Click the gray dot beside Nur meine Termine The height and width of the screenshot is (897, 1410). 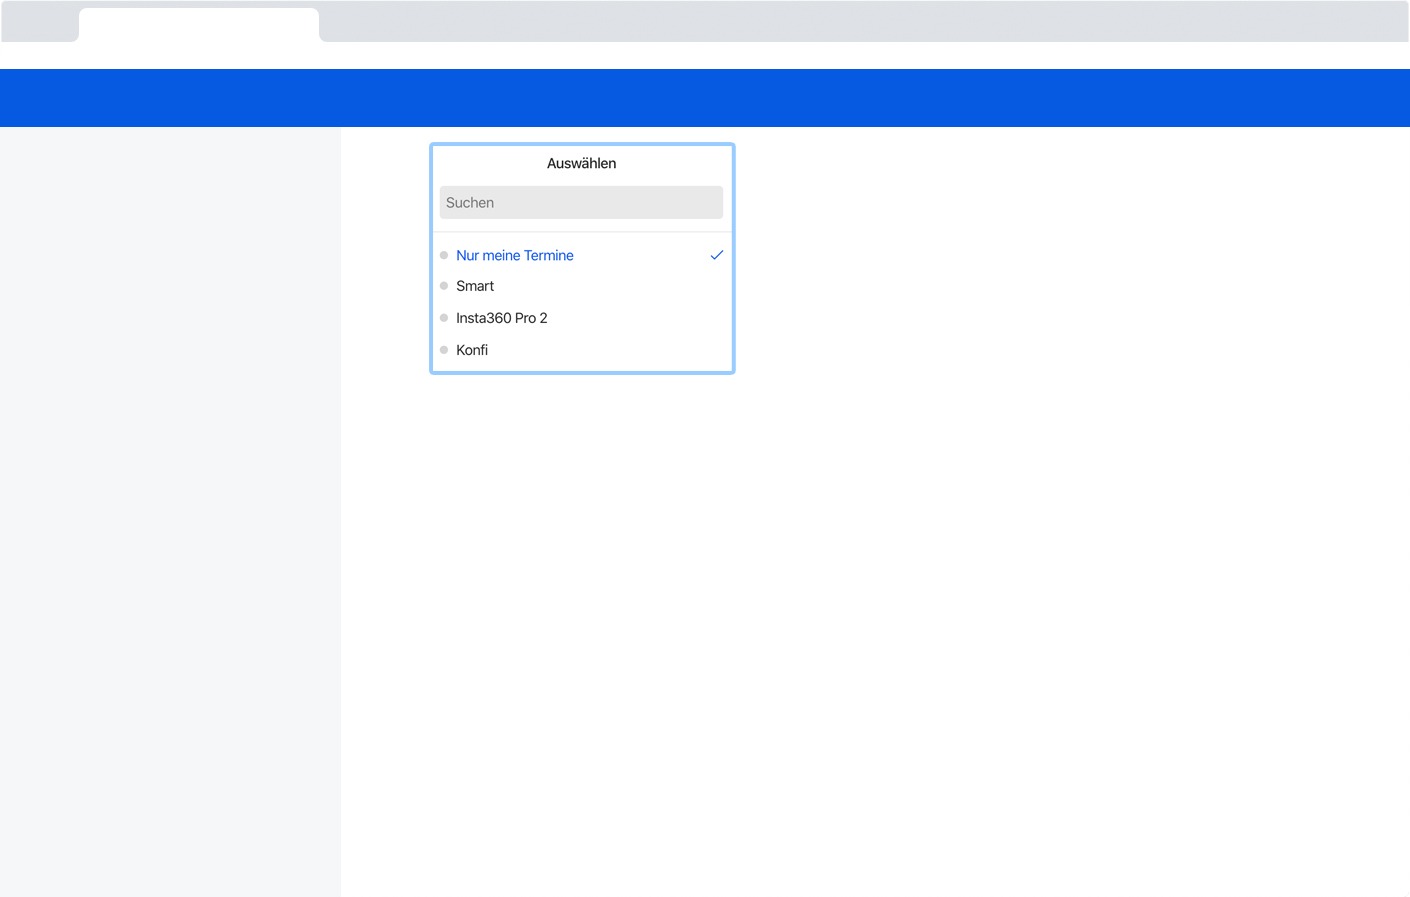click(444, 256)
